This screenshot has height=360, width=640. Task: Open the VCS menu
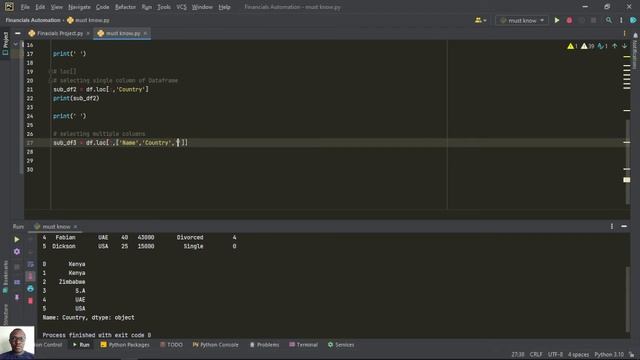point(181,7)
